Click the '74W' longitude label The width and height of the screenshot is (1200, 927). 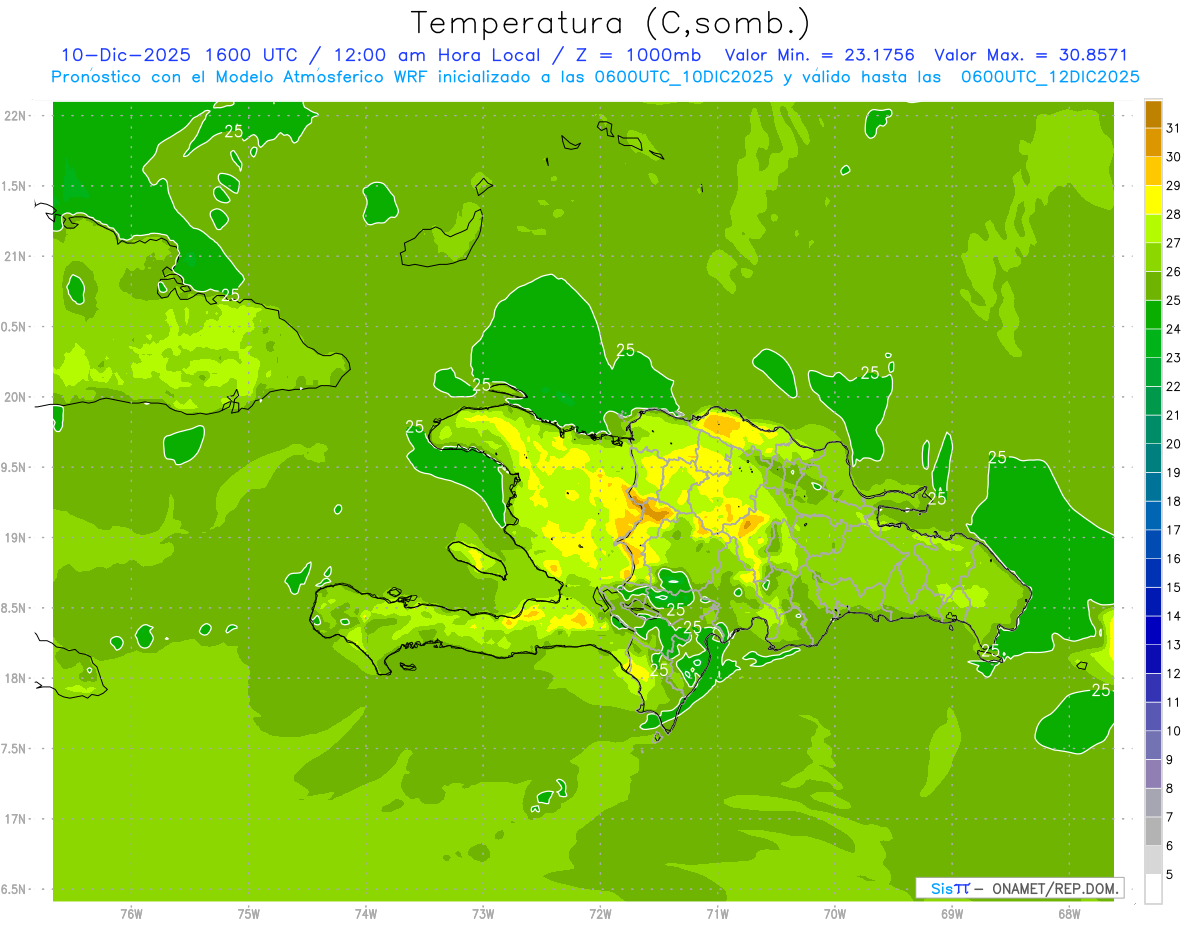coord(366,913)
